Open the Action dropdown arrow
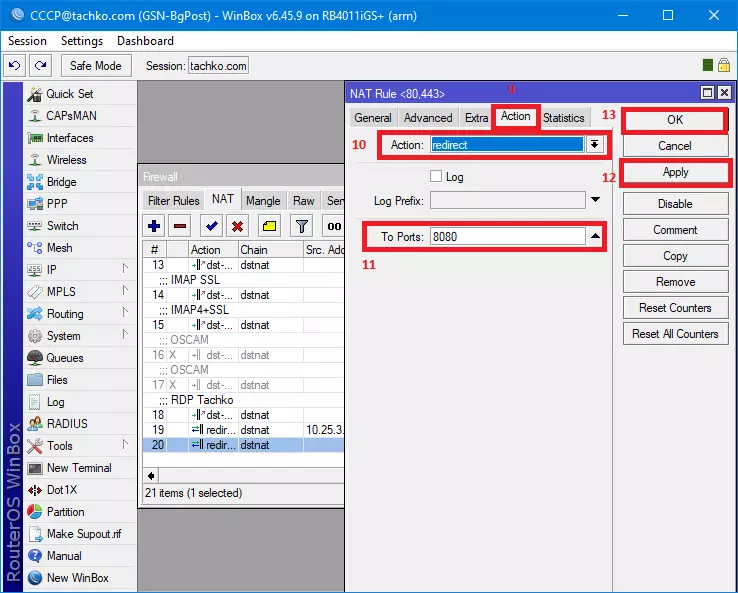Screen dimensions: 738x593 (x=595, y=145)
